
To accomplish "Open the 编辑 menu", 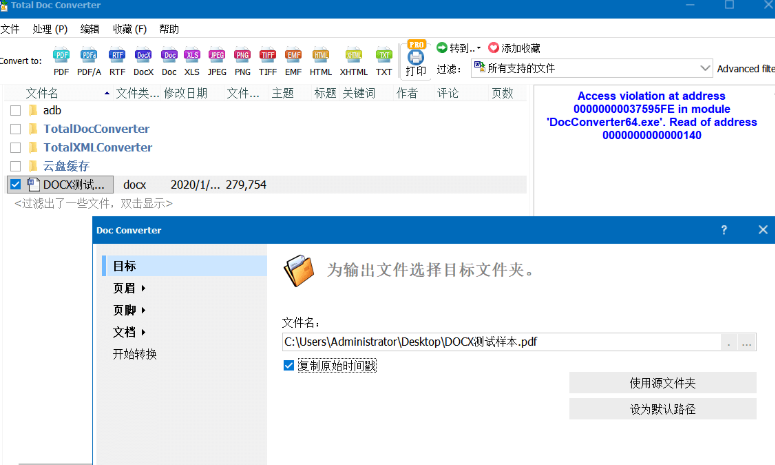I will [89, 29].
